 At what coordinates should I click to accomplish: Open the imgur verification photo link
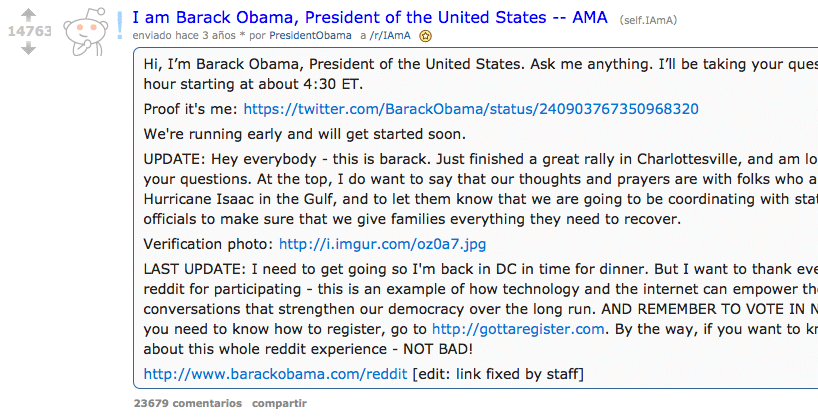pos(382,244)
